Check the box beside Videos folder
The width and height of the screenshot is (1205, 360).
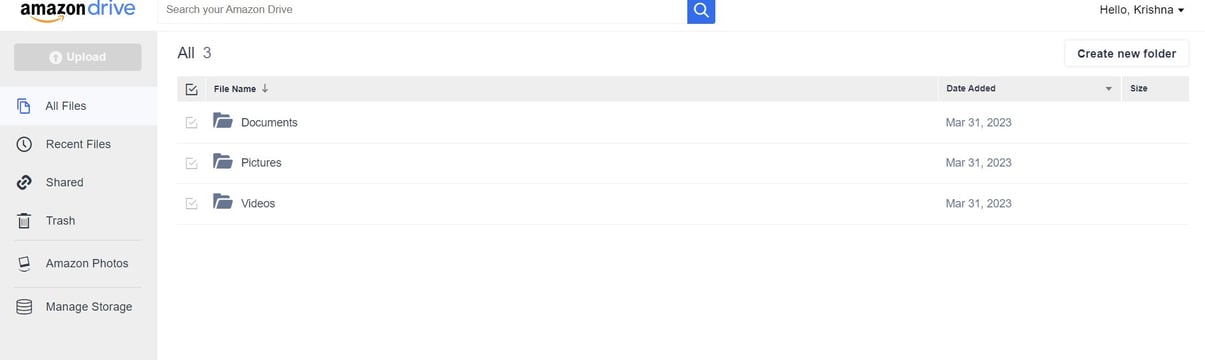click(x=192, y=204)
